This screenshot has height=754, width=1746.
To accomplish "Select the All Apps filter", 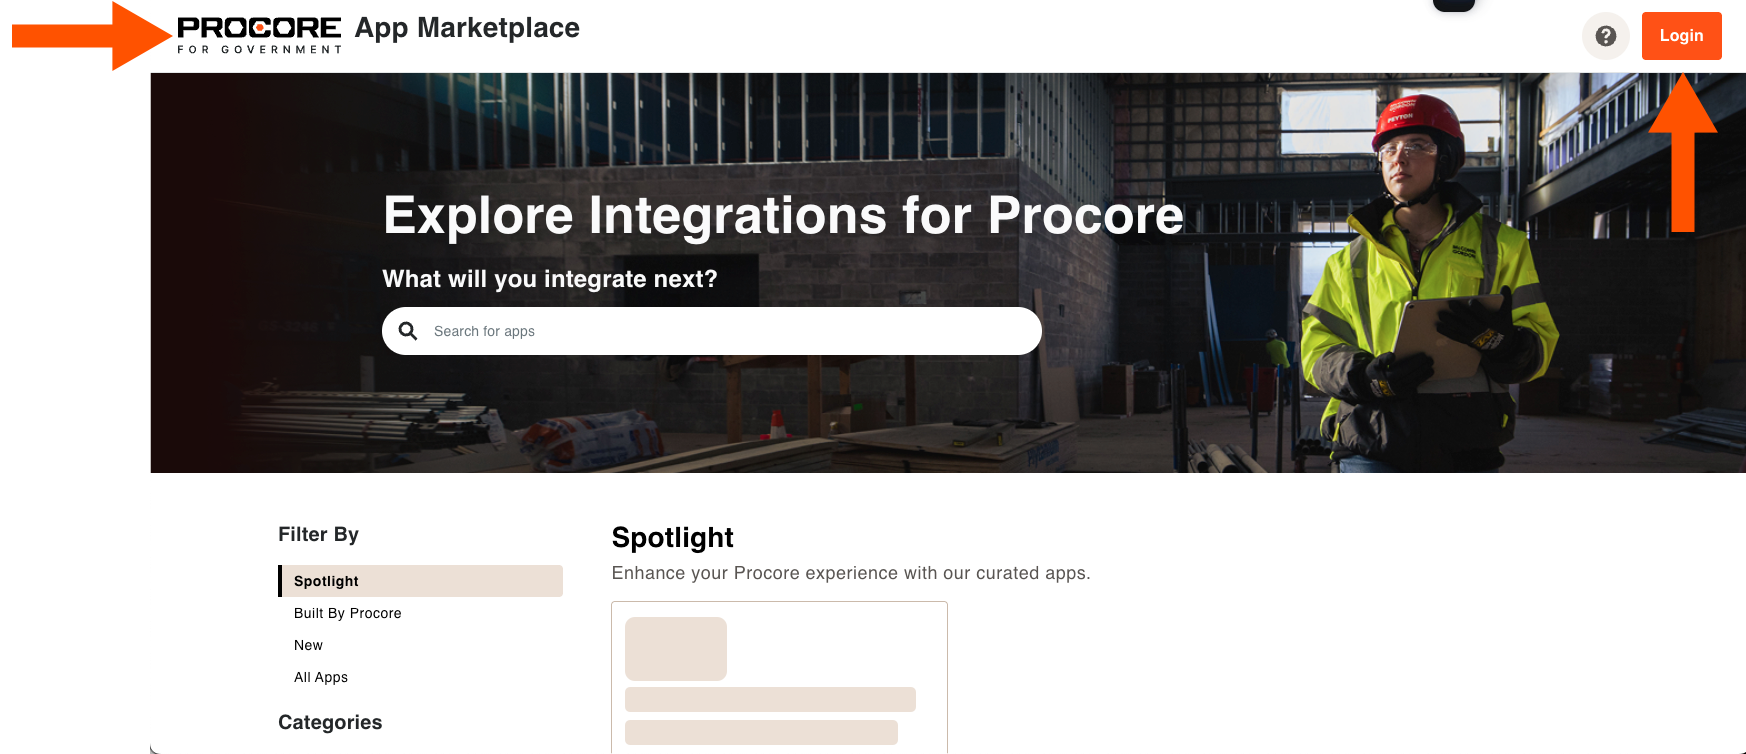I will pyautogui.click(x=321, y=677).
